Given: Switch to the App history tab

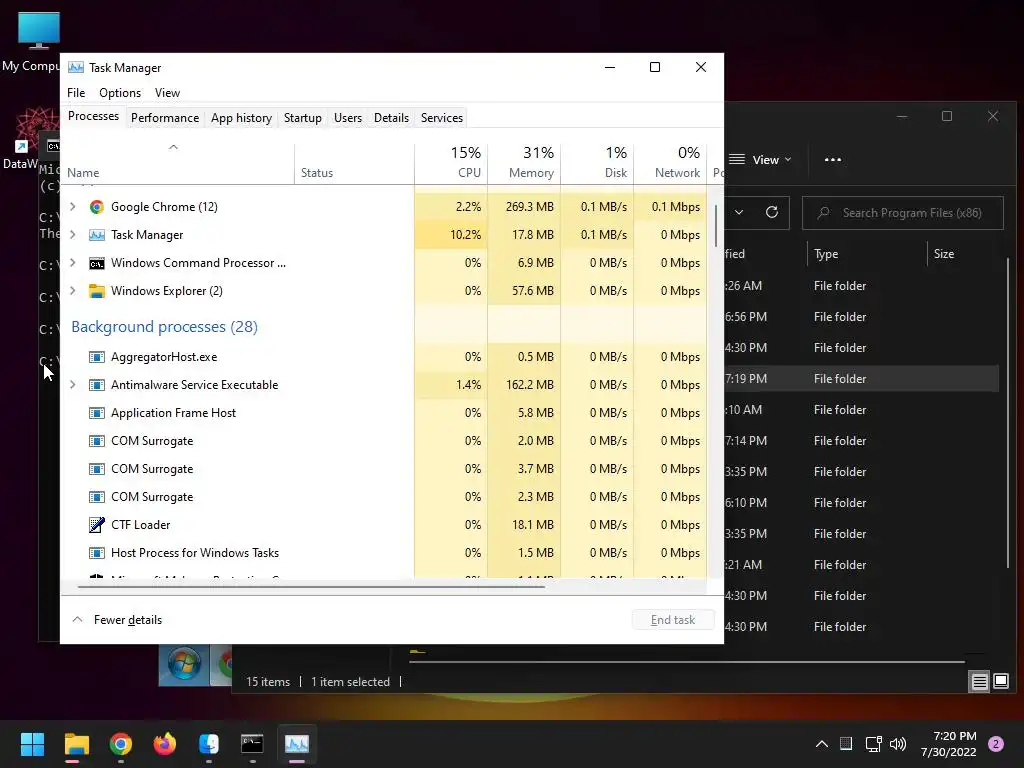Looking at the screenshot, I should tap(241, 118).
